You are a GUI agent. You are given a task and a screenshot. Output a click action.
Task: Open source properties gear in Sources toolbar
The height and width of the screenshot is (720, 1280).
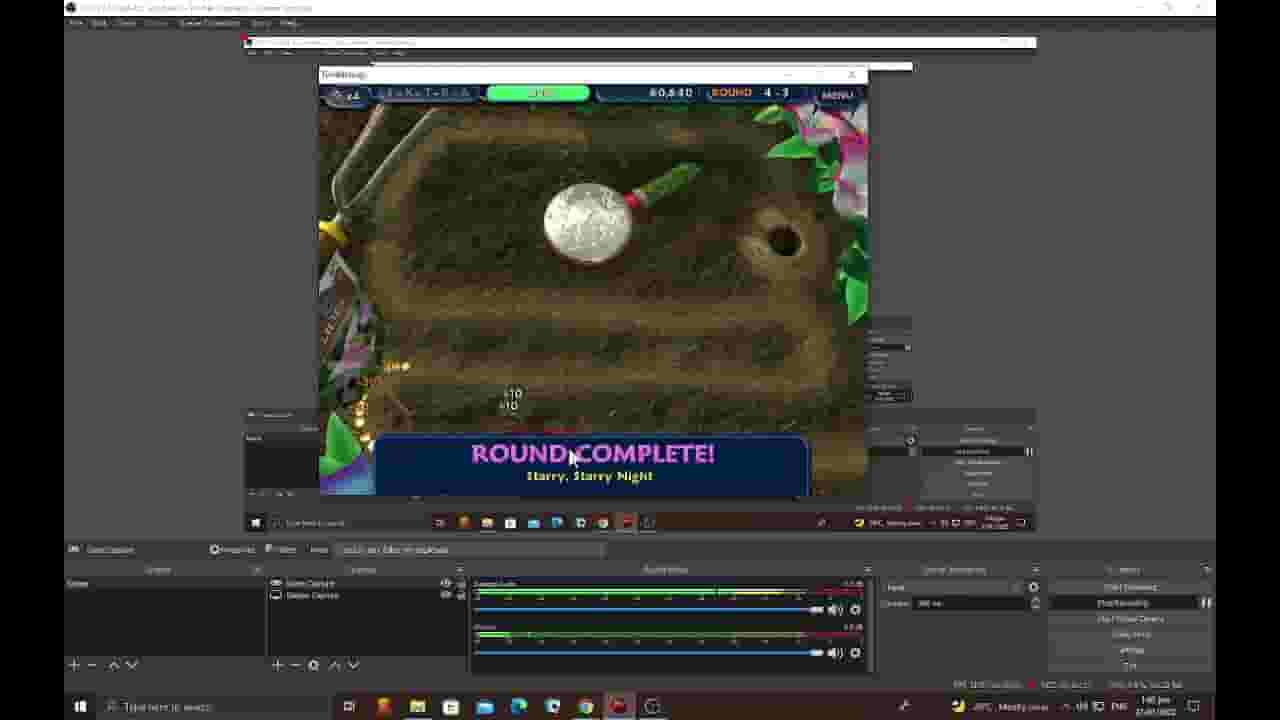[314, 665]
